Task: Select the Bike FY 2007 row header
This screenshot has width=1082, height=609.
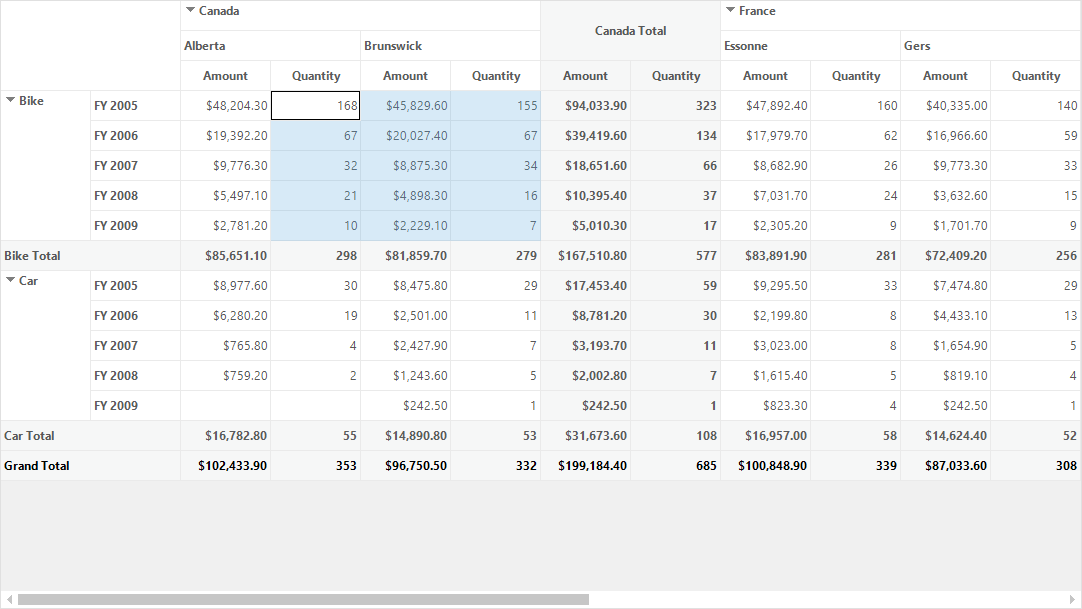Action: (x=135, y=166)
